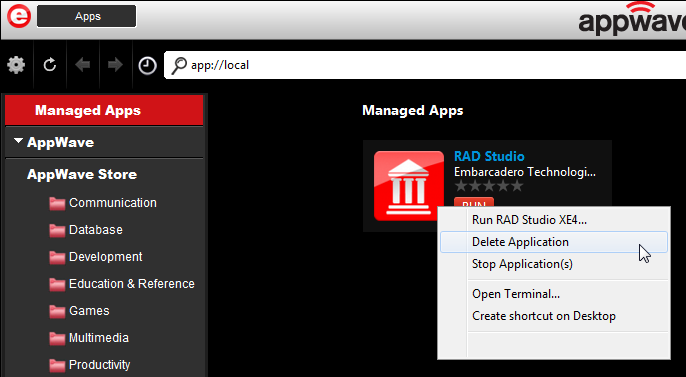Select Delete Application from context menu
The width and height of the screenshot is (686, 377).
[x=554, y=242]
